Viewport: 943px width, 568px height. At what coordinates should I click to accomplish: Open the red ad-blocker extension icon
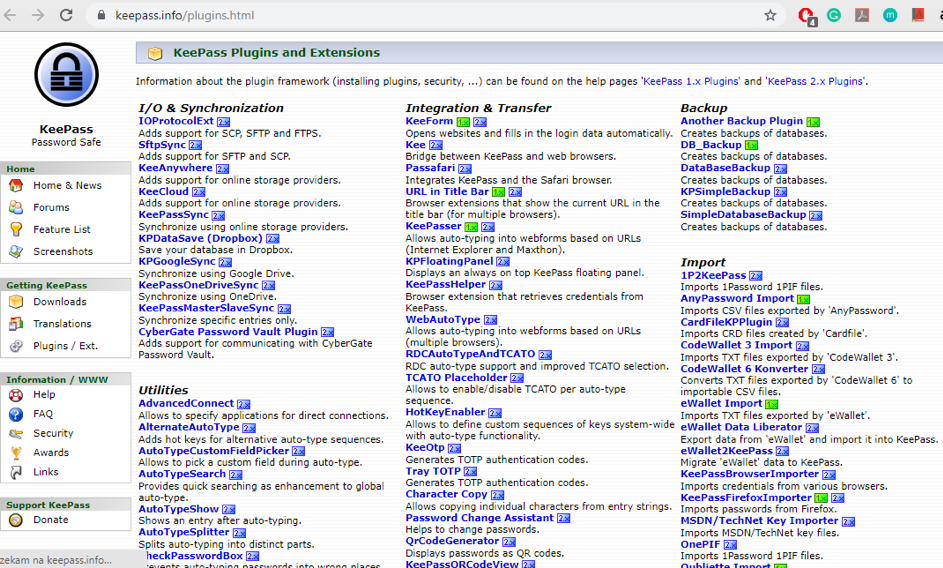tap(806, 16)
